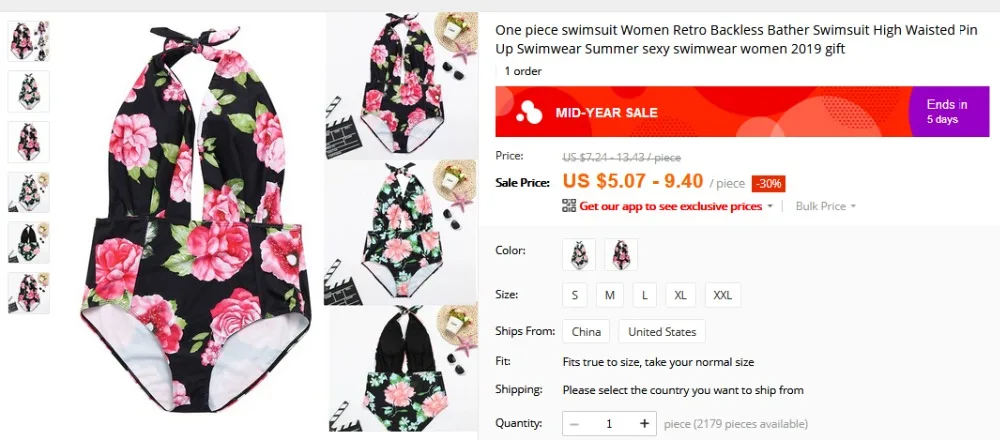This screenshot has width=1000, height=440.
Task: Increase quantity with the plus button
Action: click(x=644, y=423)
